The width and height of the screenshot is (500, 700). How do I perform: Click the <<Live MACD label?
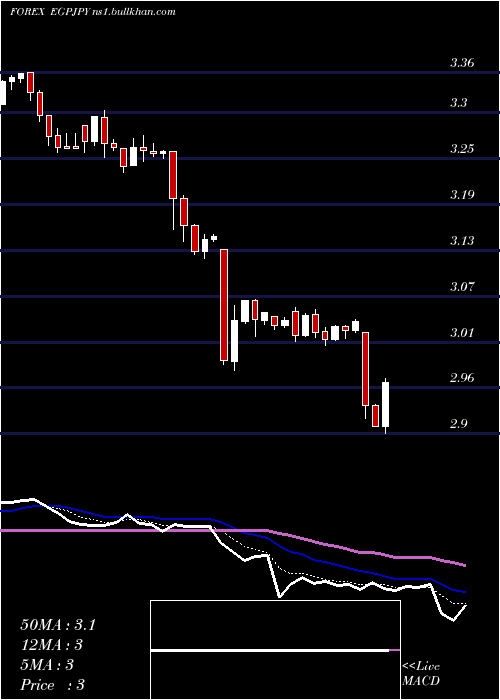point(421,674)
